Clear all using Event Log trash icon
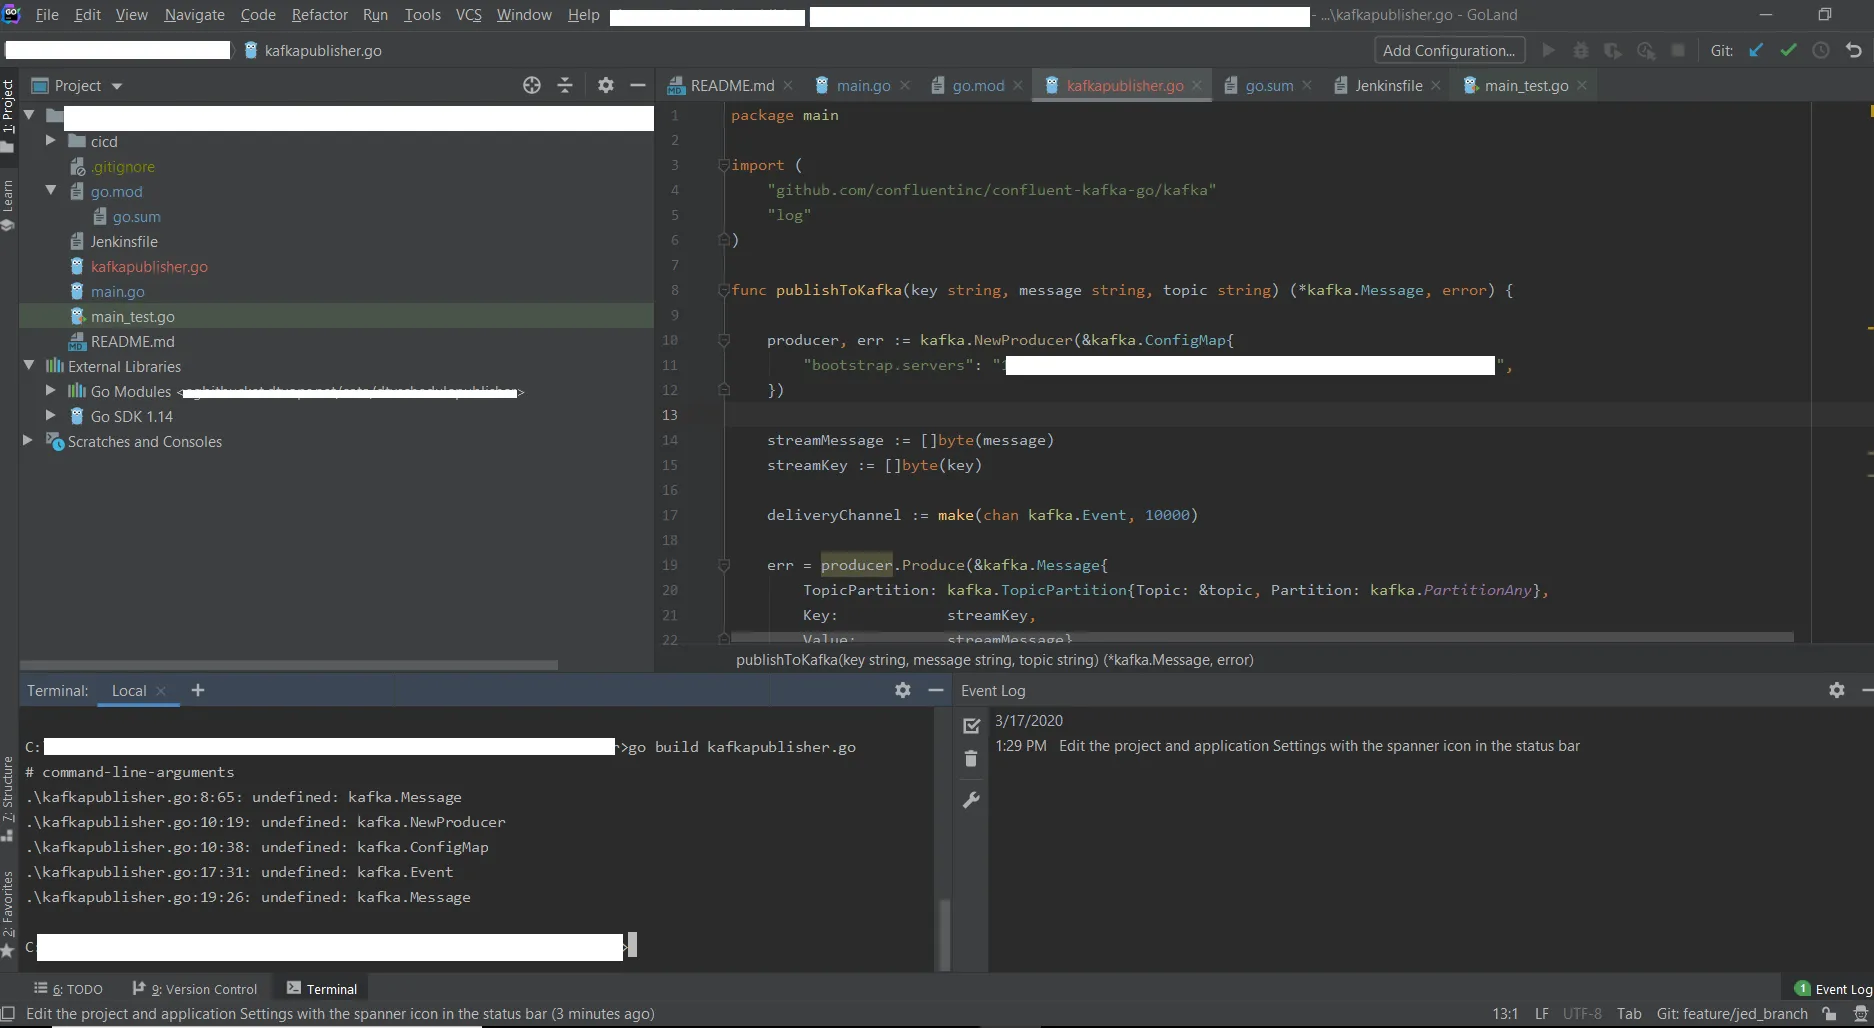The width and height of the screenshot is (1874, 1028). tap(970, 759)
